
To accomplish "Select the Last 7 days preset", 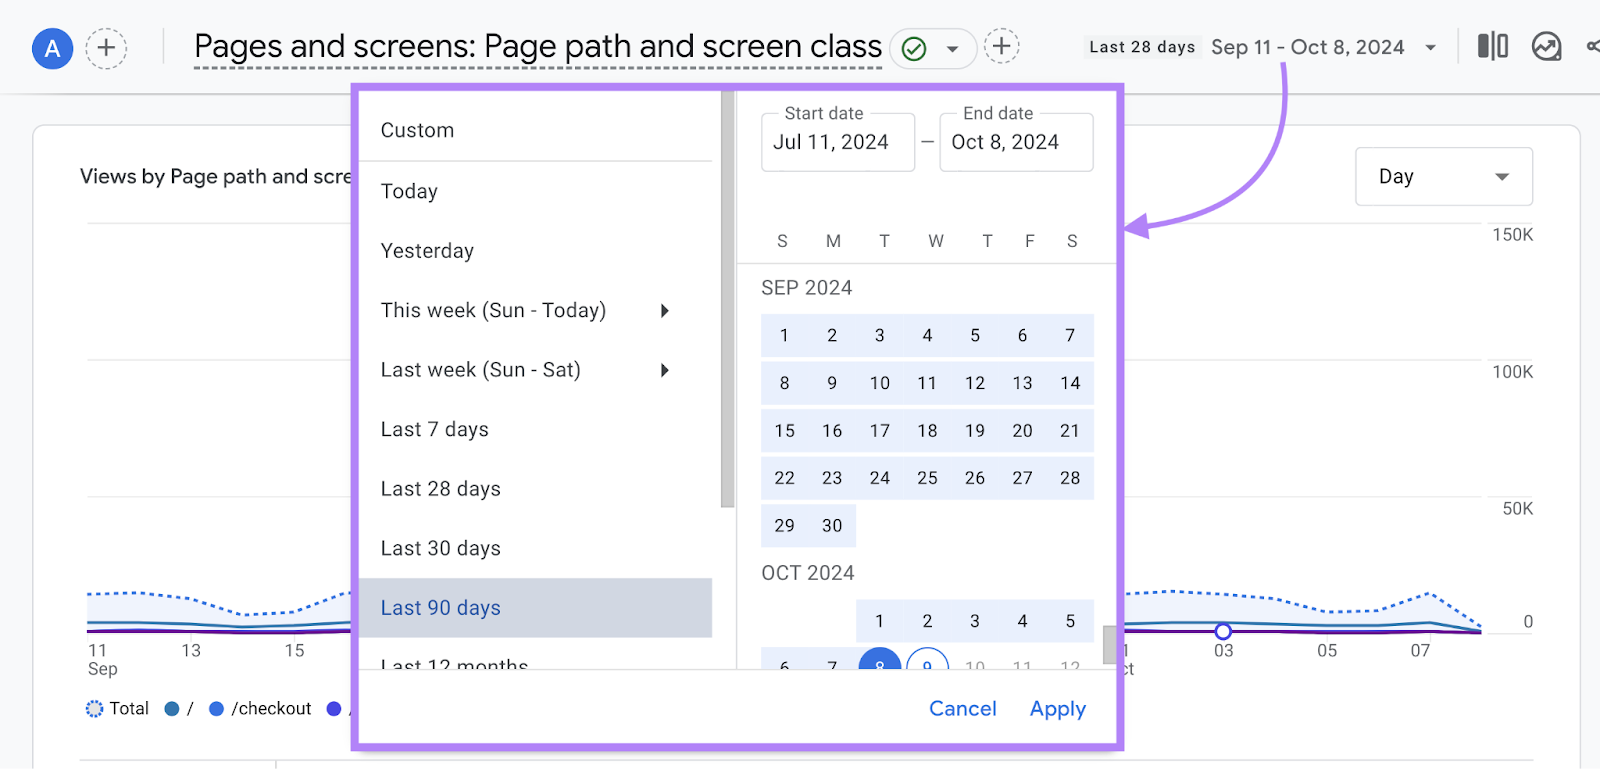I will coord(535,429).
